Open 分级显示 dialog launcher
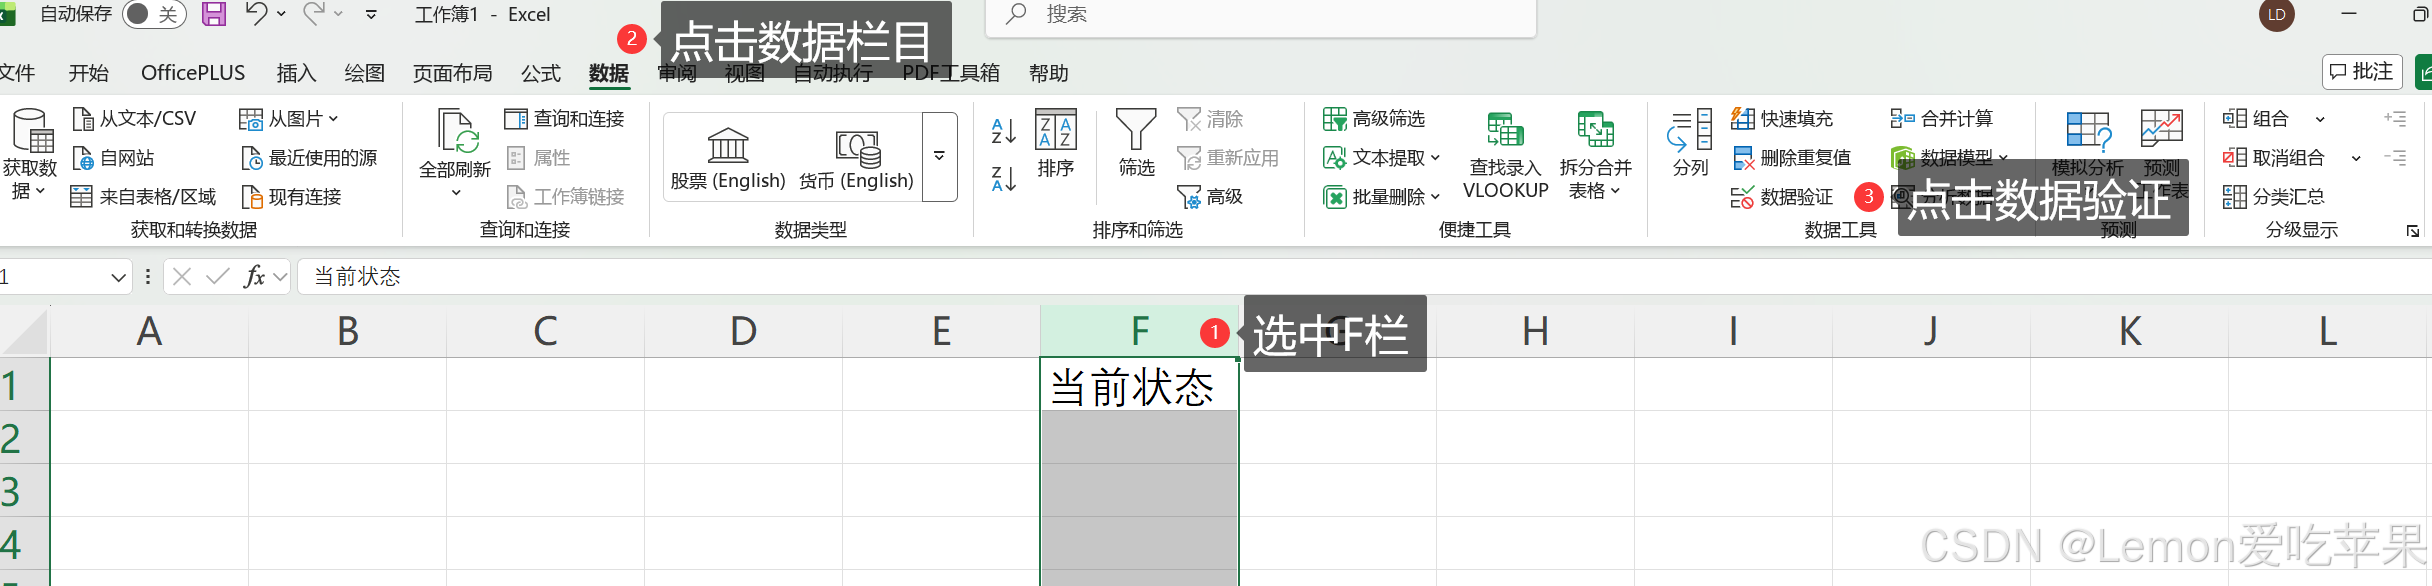This screenshot has width=2432, height=586. coord(2413,231)
